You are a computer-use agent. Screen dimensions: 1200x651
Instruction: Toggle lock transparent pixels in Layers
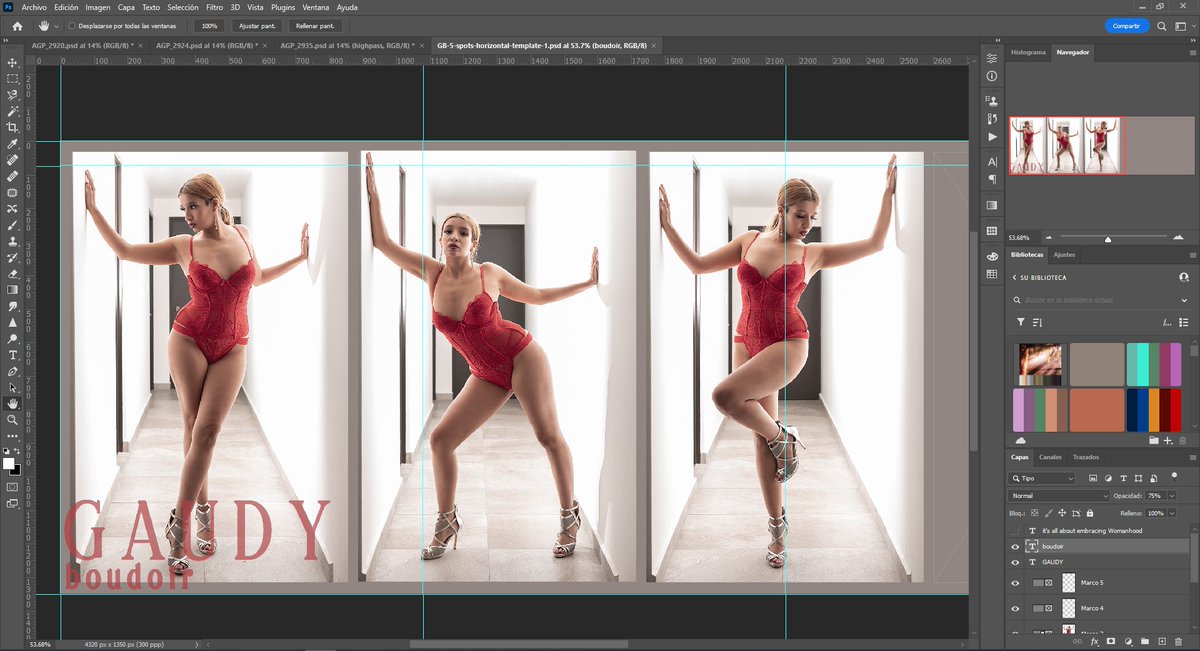pyautogui.click(x=1034, y=513)
